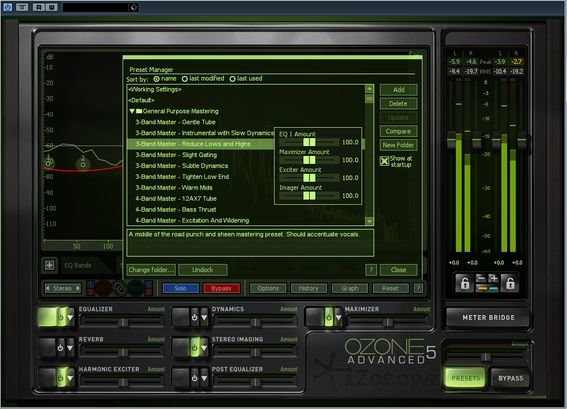
Task: Toggle the Reverb module power button
Action: (x=60, y=348)
